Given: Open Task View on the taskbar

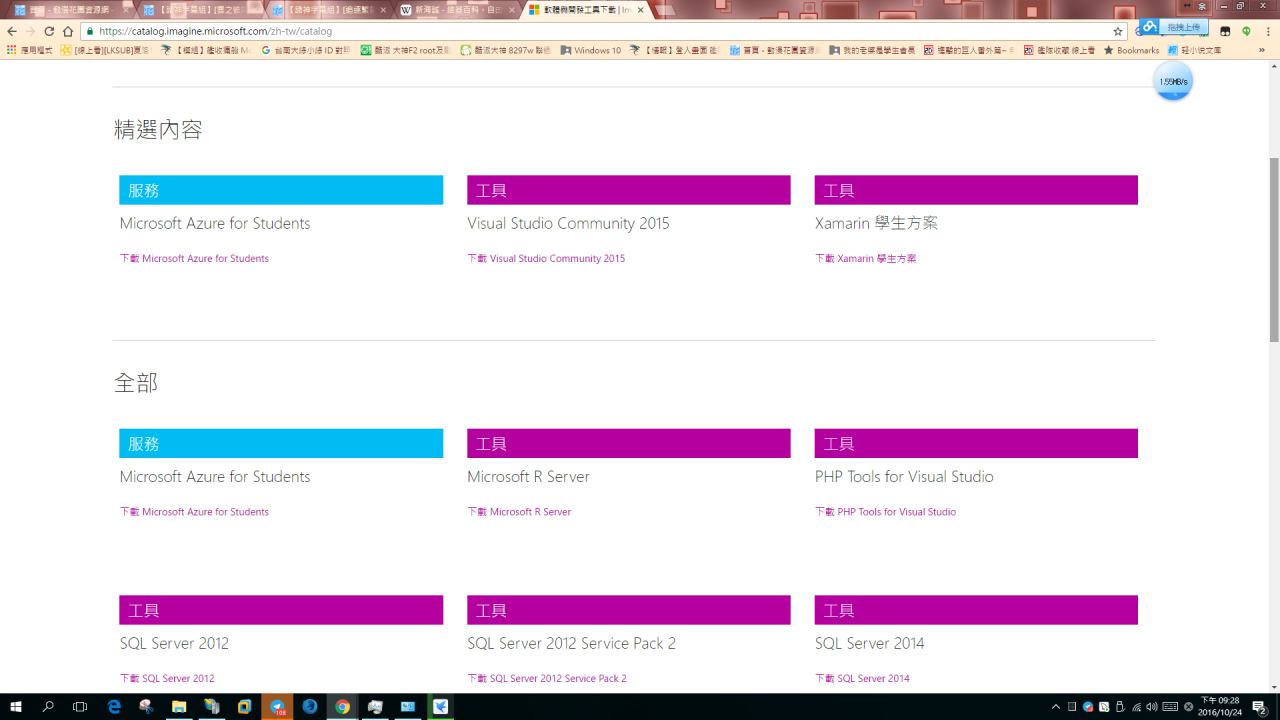Looking at the screenshot, I should click(x=80, y=707).
